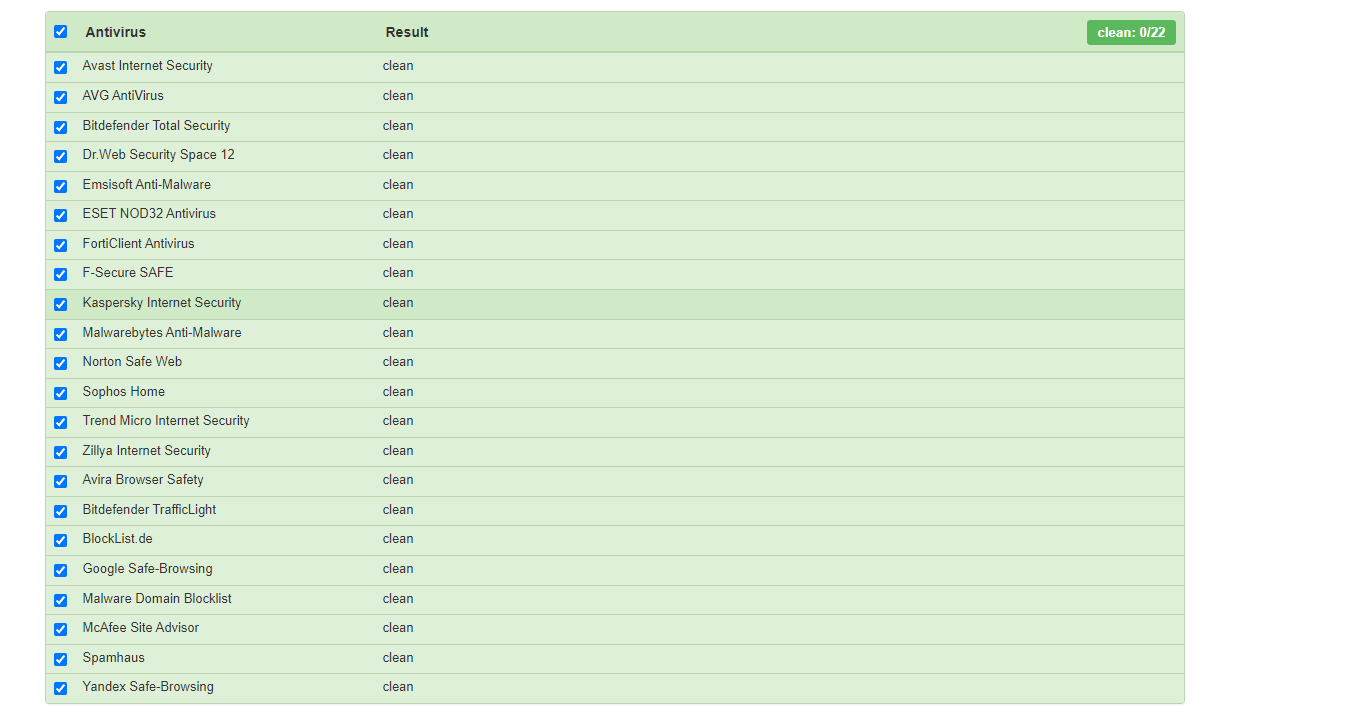Toggle Malwarebytes Anti-Malware checkbox
The width and height of the screenshot is (1359, 706).
pos(60,334)
